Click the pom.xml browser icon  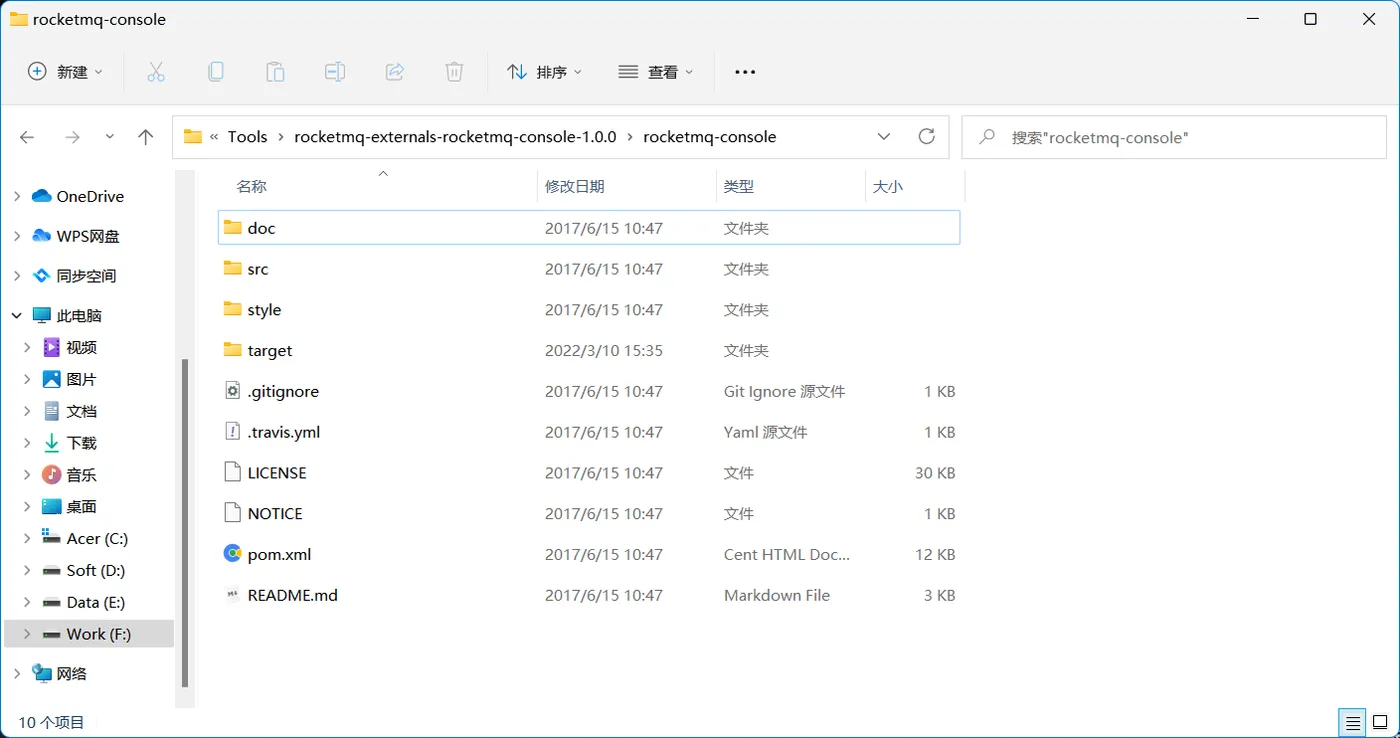(x=233, y=554)
